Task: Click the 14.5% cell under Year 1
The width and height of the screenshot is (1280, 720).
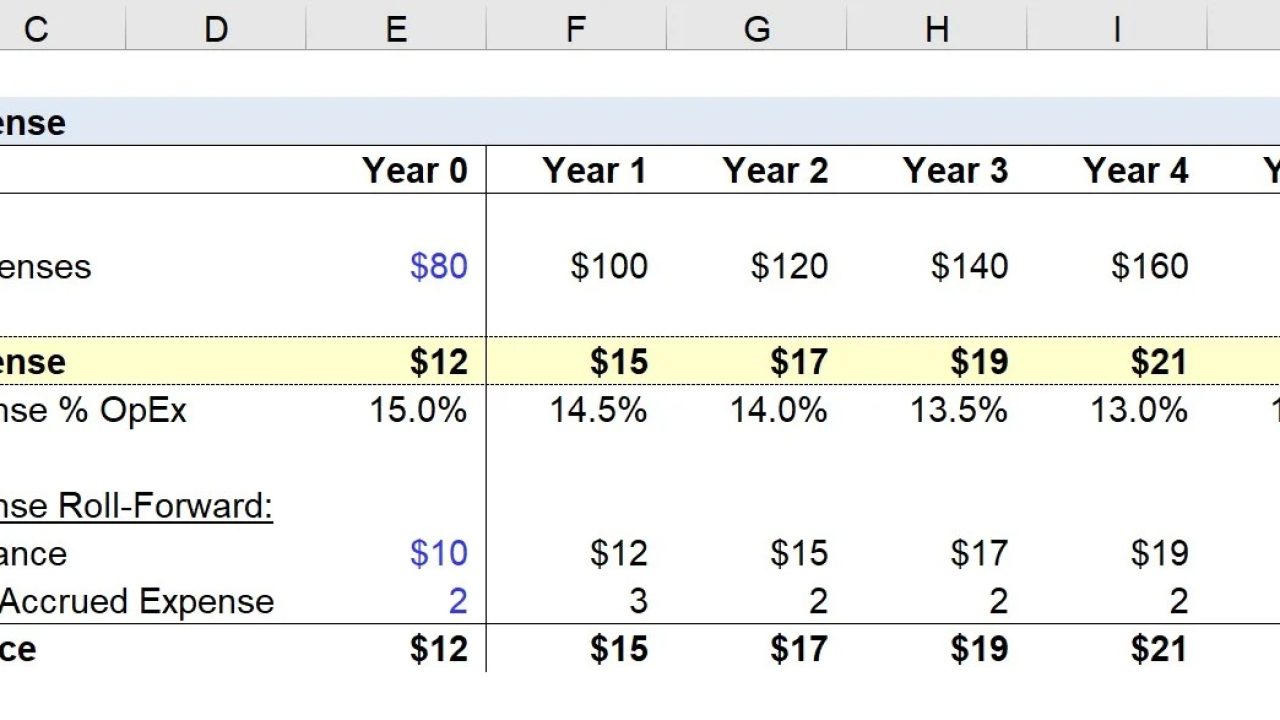Action: [598, 410]
